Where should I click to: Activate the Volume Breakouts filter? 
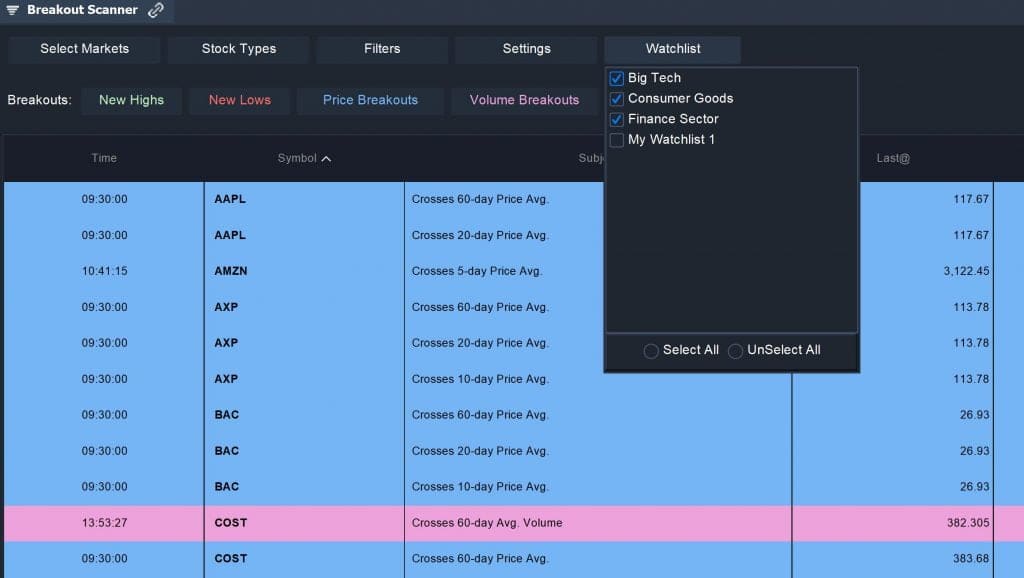[x=524, y=100]
